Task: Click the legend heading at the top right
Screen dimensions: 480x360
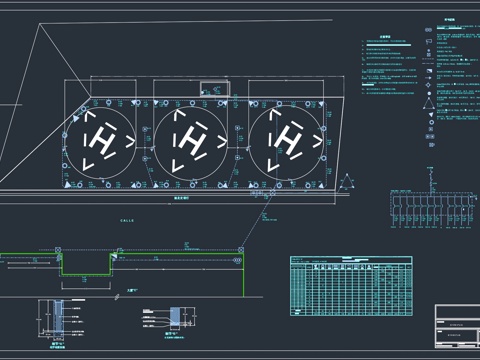Action: (x=449, y=20)
